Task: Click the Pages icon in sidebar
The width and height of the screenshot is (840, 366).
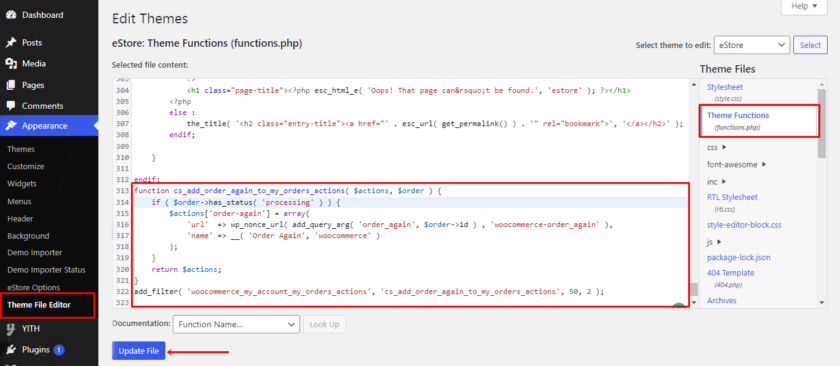Action: click(11, 85)
